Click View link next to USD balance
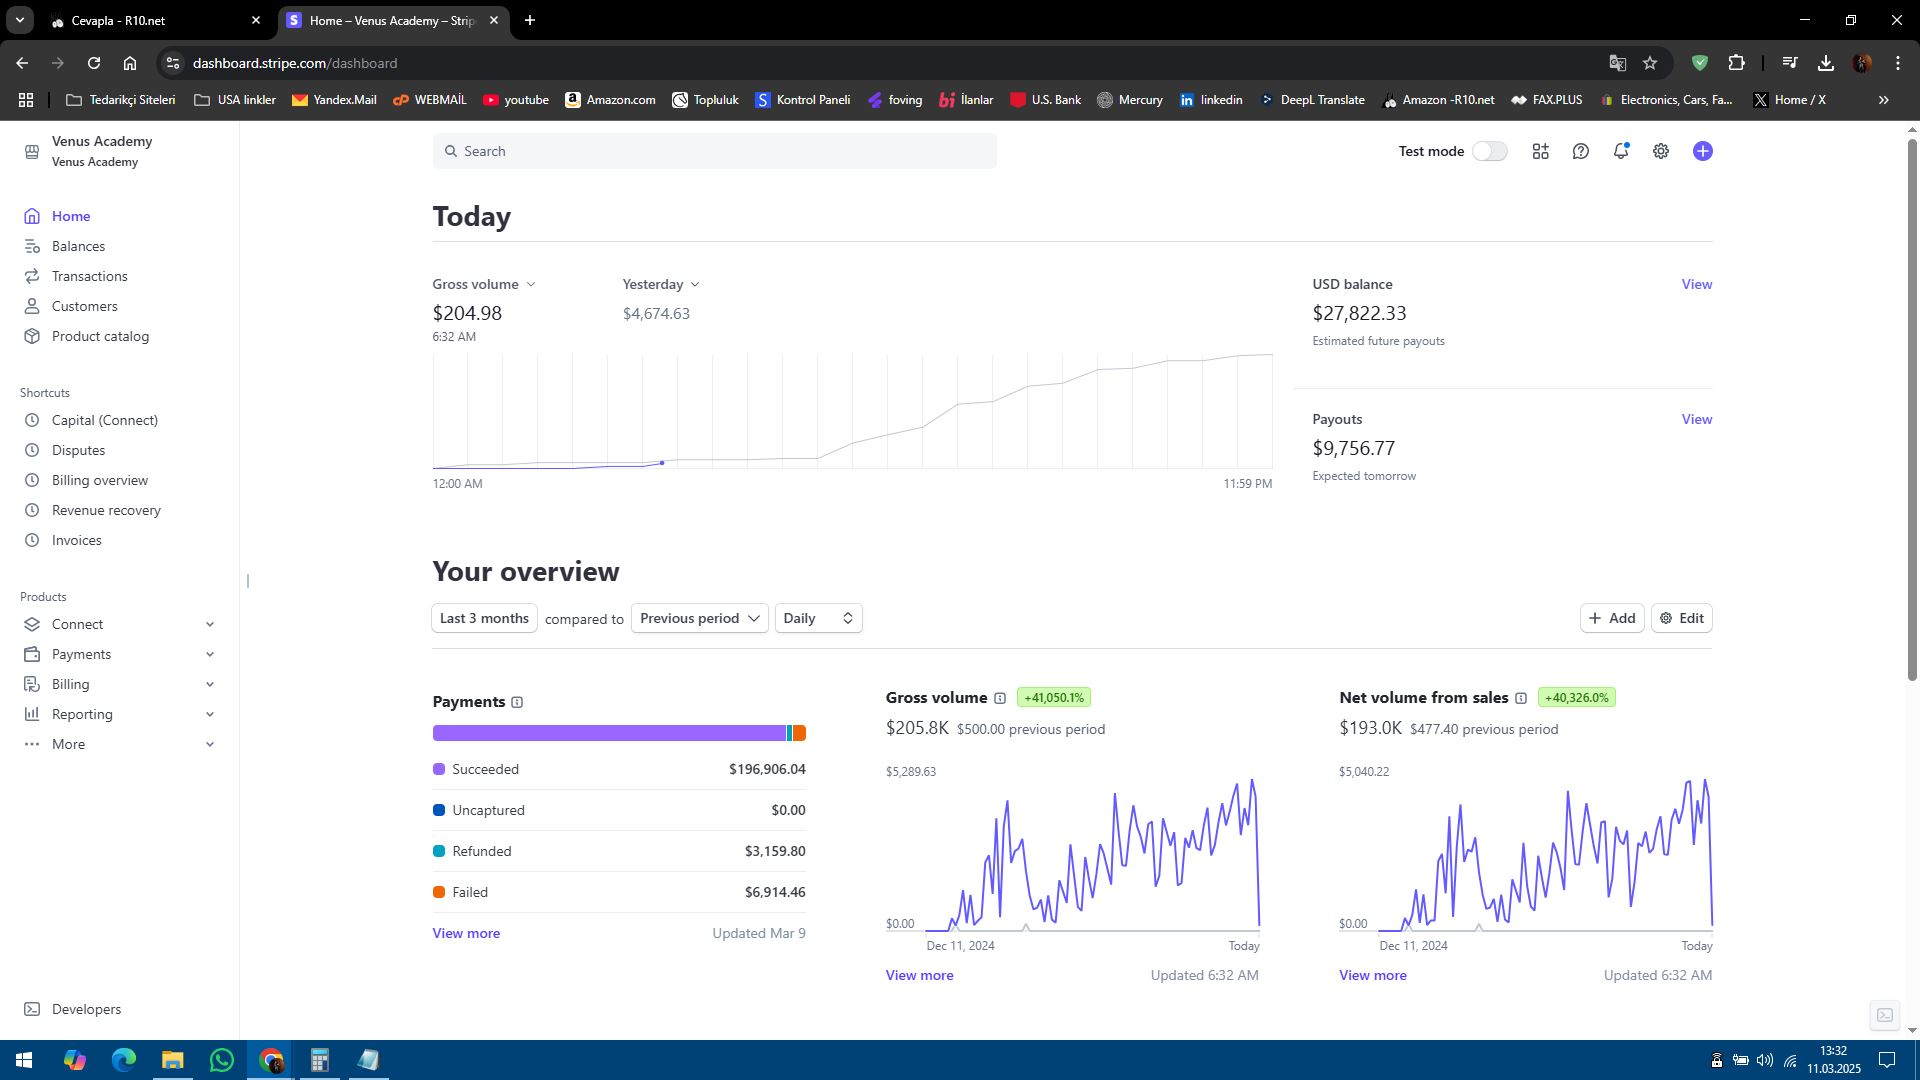Image resolution: width=1920 pixels, height=1080 pixels. pyautogui.click(x=1696, y=284)
